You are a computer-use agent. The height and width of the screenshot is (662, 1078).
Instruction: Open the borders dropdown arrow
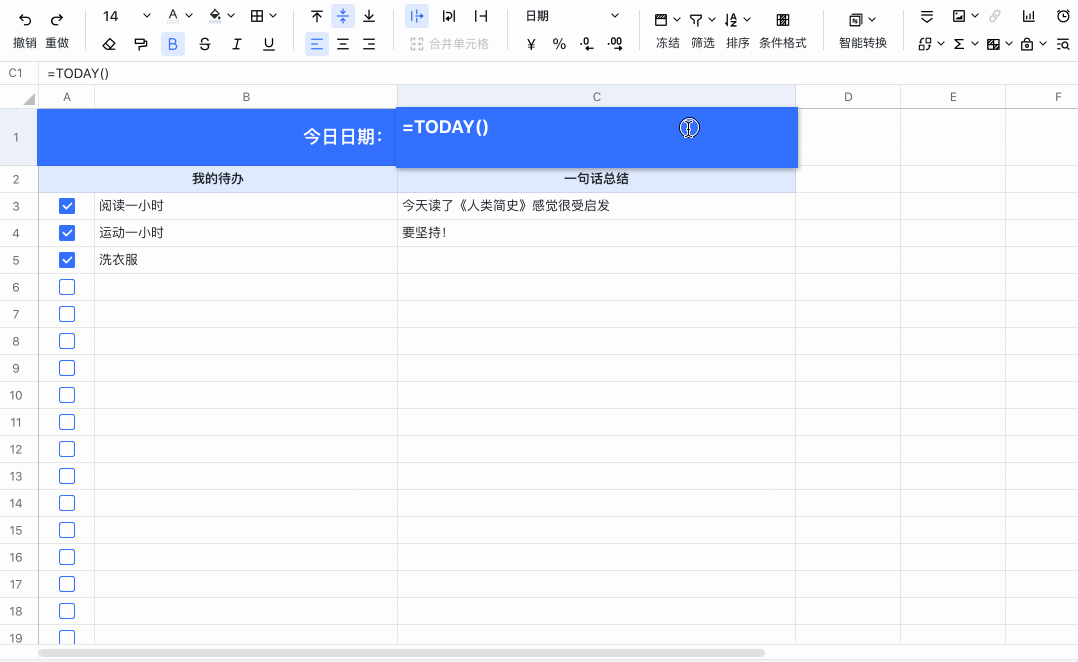[273, 16]
